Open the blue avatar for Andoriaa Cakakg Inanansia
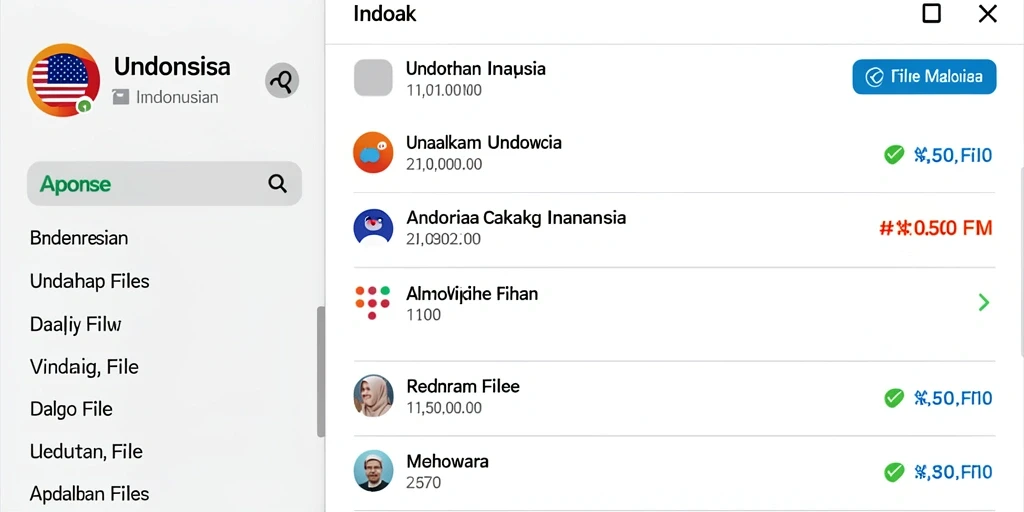Viewport: 1024px width, 512px height. (x=373, y=228)
